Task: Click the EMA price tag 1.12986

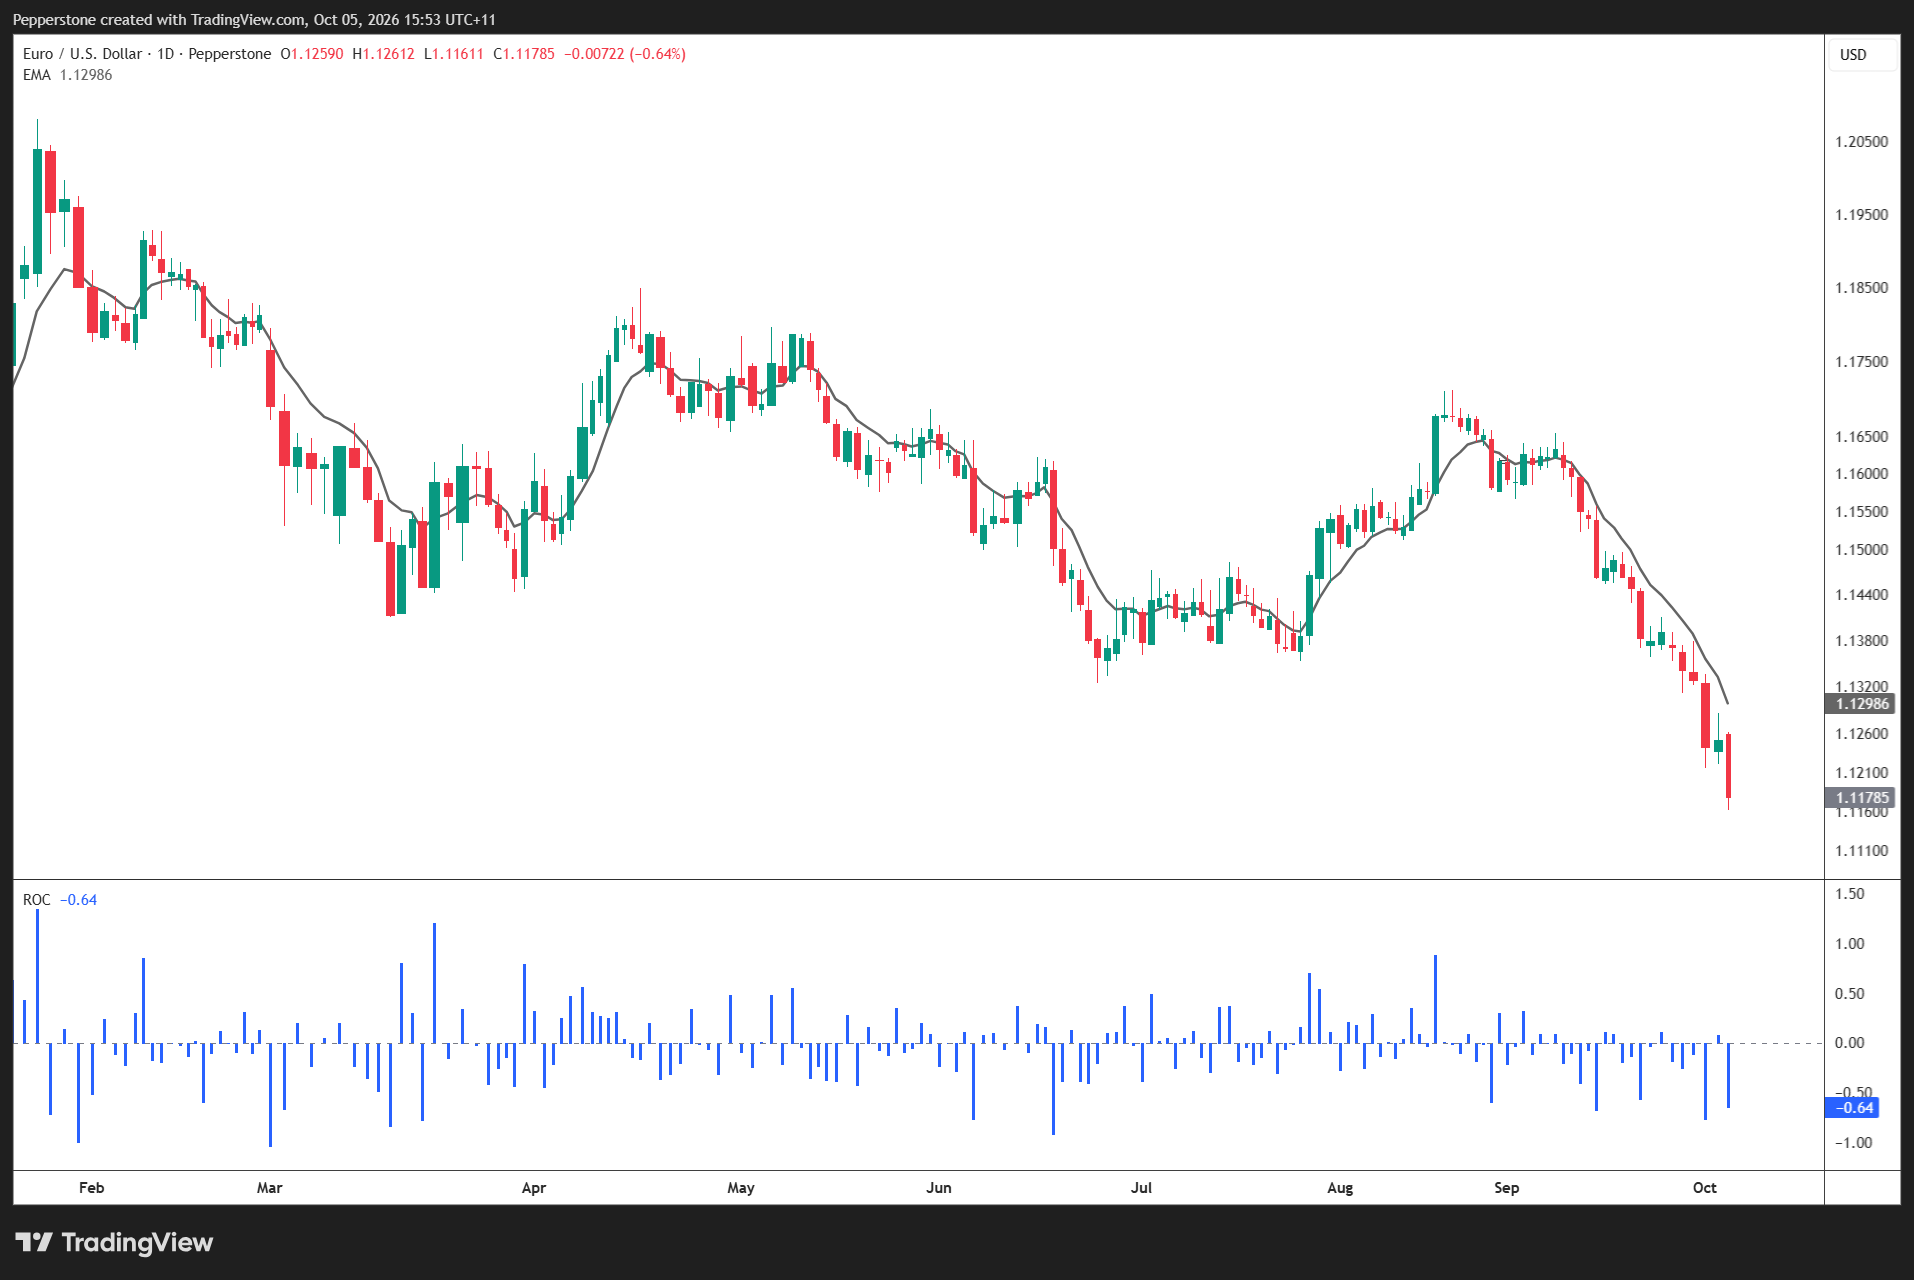Action: tap(1860, 704)
